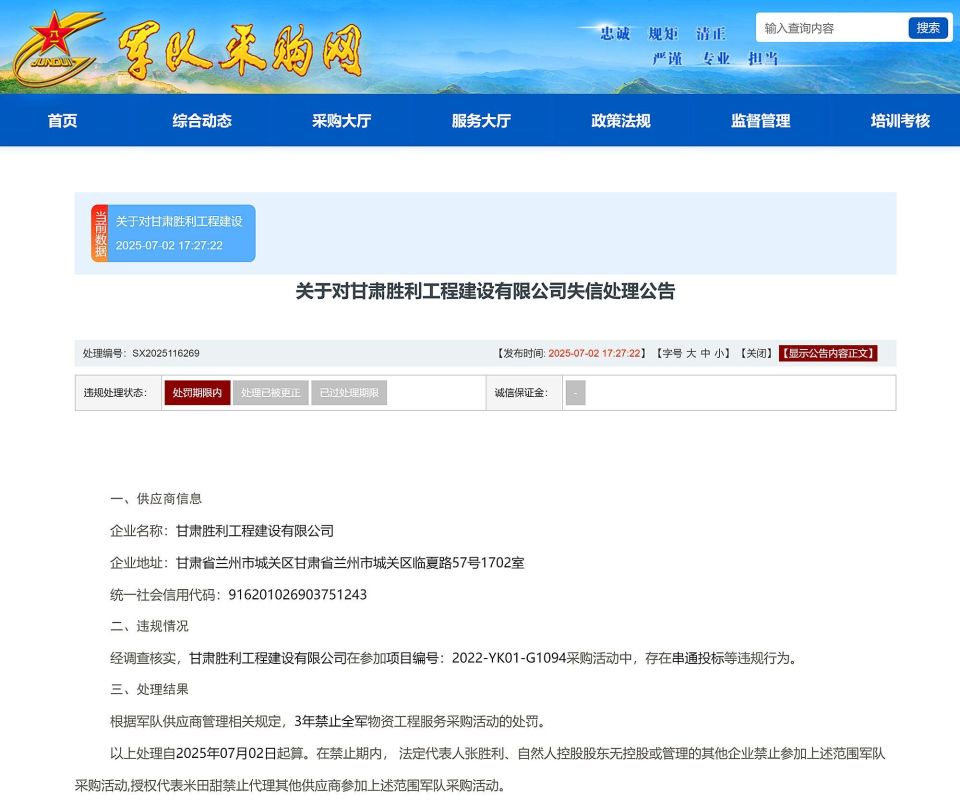960x805 pixels.
Task: Select the 当前数据 announcement card
Action: (173, 233)
